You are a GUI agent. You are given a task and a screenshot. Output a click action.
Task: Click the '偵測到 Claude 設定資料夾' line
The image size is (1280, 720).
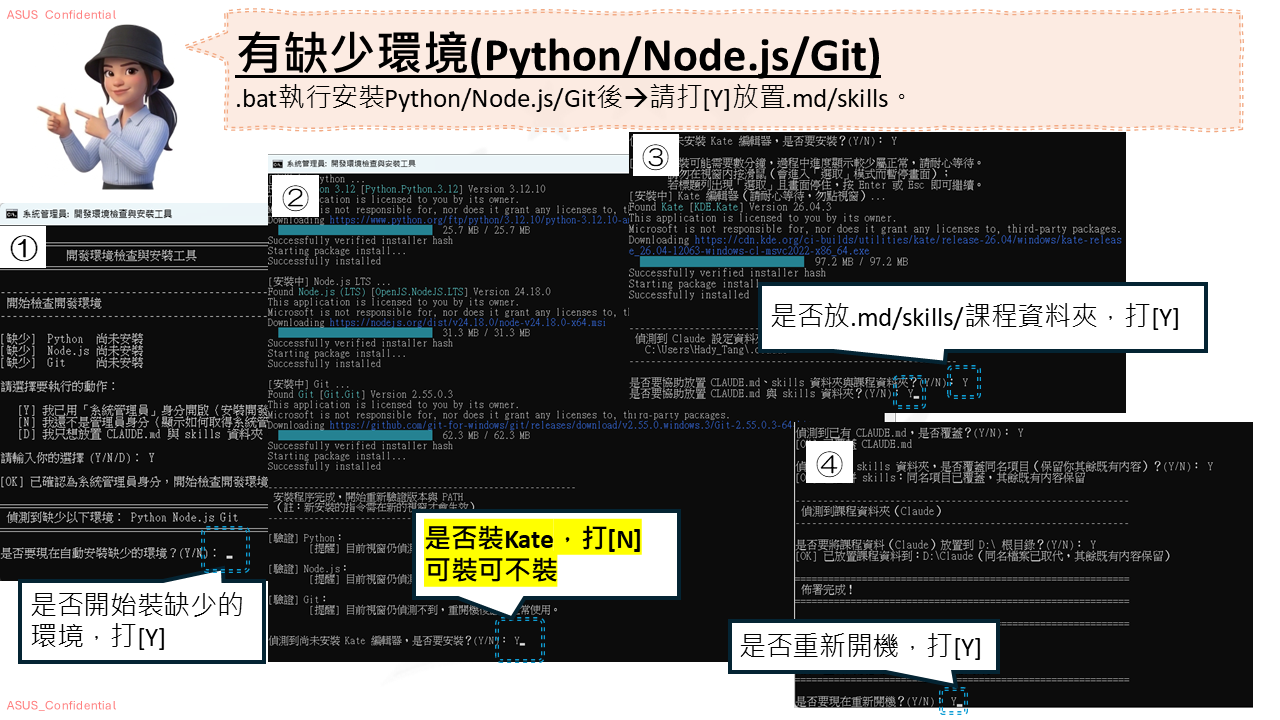tap(700, 339)
